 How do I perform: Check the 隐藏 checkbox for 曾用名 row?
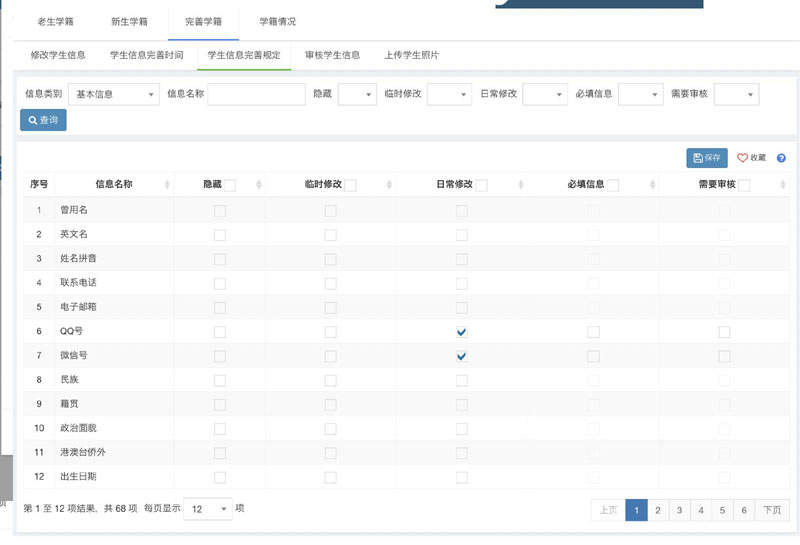[220, 211]
